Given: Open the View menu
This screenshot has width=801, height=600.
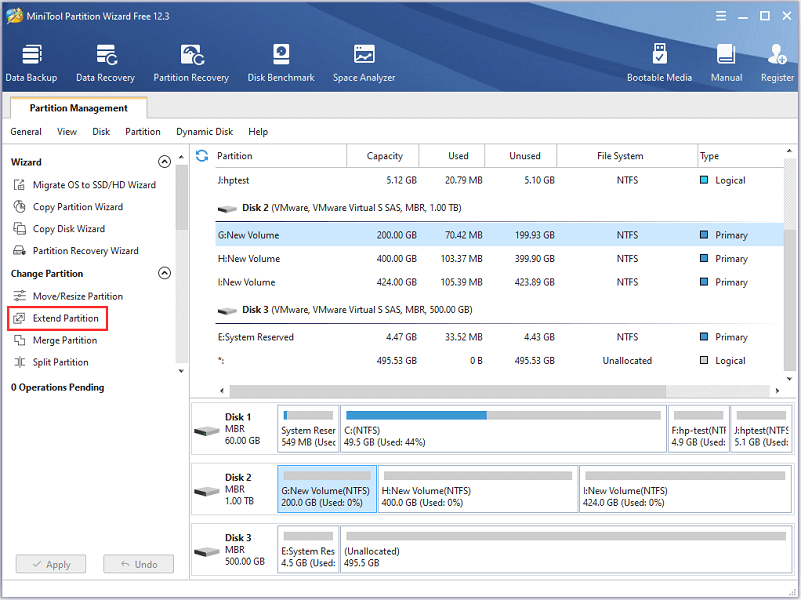Looking at the screenshot, I should 67,132.
